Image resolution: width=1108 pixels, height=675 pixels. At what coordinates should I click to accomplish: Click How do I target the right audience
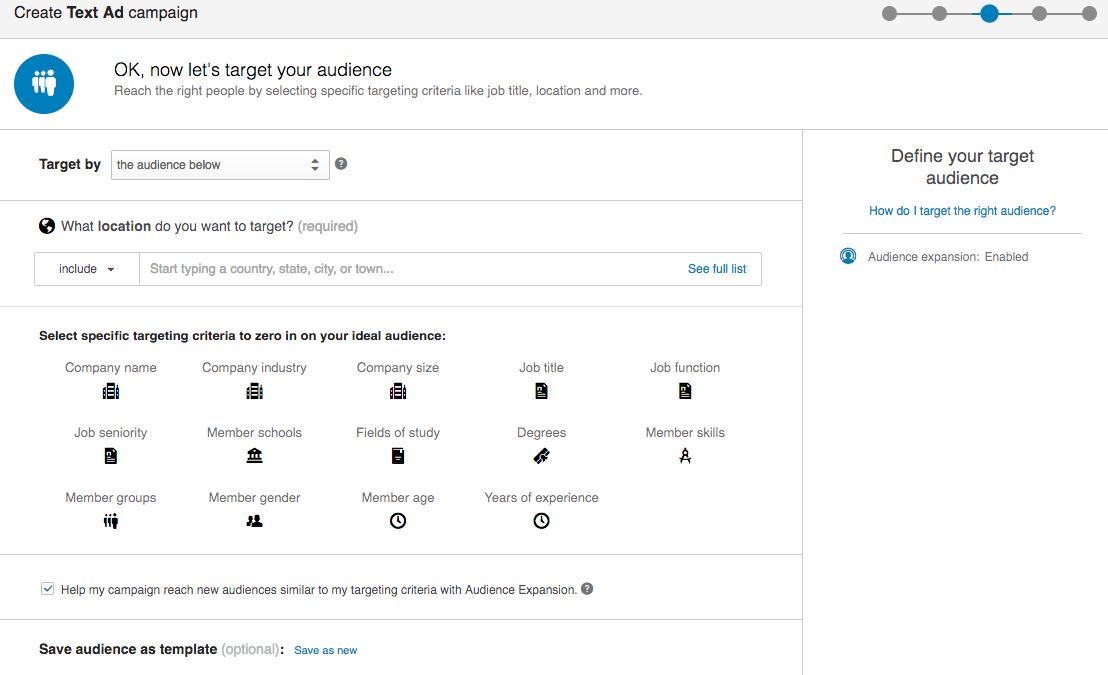click(x=961, y=210)
